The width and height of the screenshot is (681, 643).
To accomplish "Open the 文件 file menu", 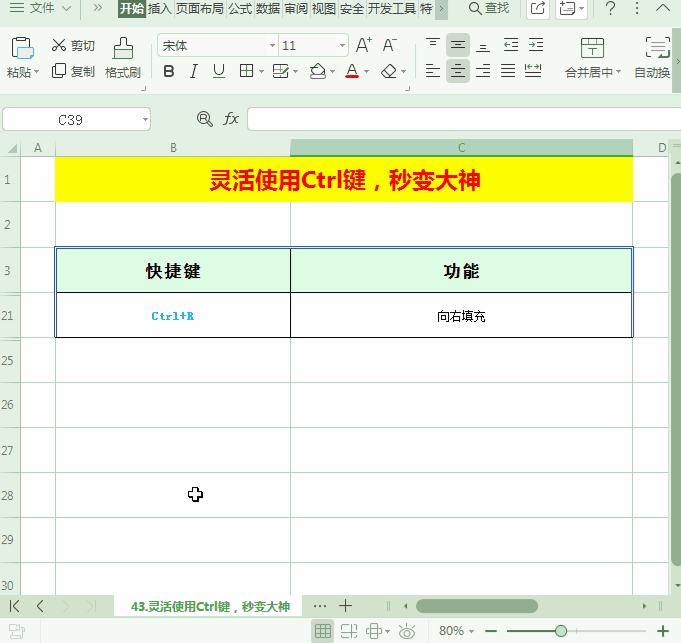I will point(40,8).
